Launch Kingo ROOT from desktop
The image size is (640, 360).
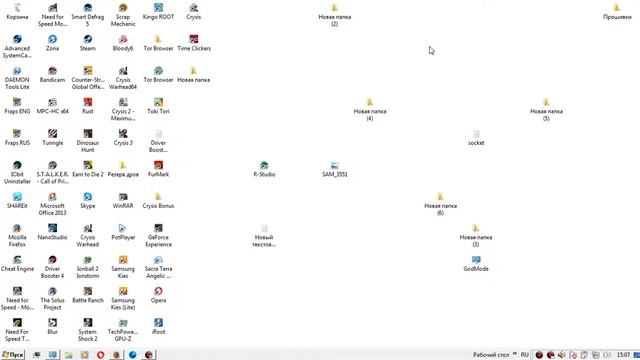158,12
